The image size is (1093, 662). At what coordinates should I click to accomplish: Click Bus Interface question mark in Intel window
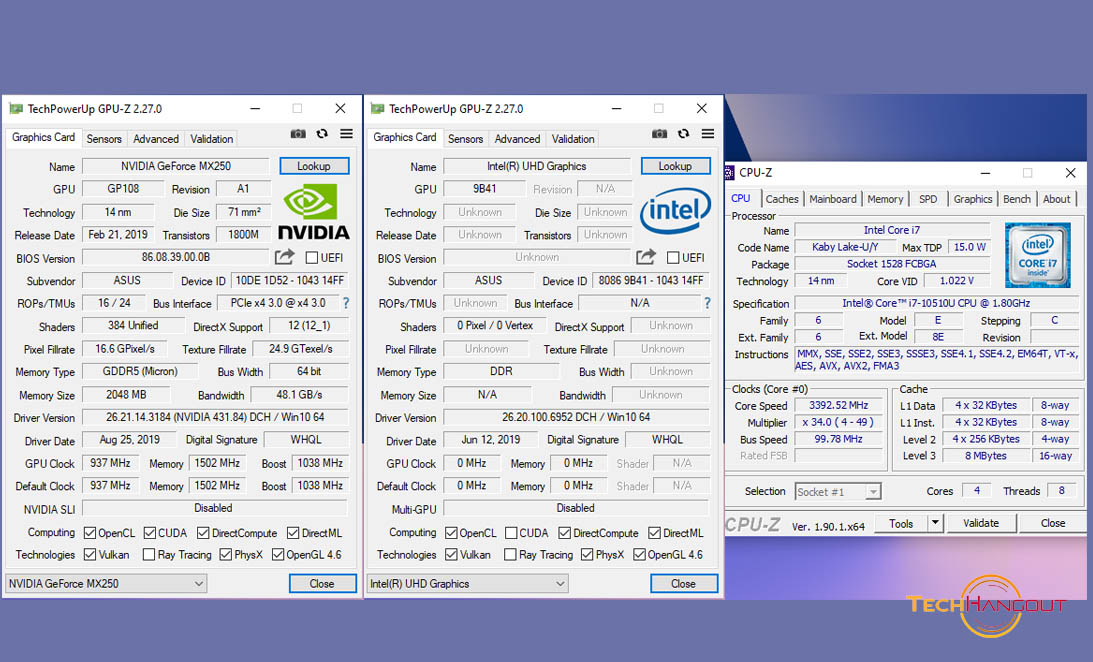(x=708, y=303)
